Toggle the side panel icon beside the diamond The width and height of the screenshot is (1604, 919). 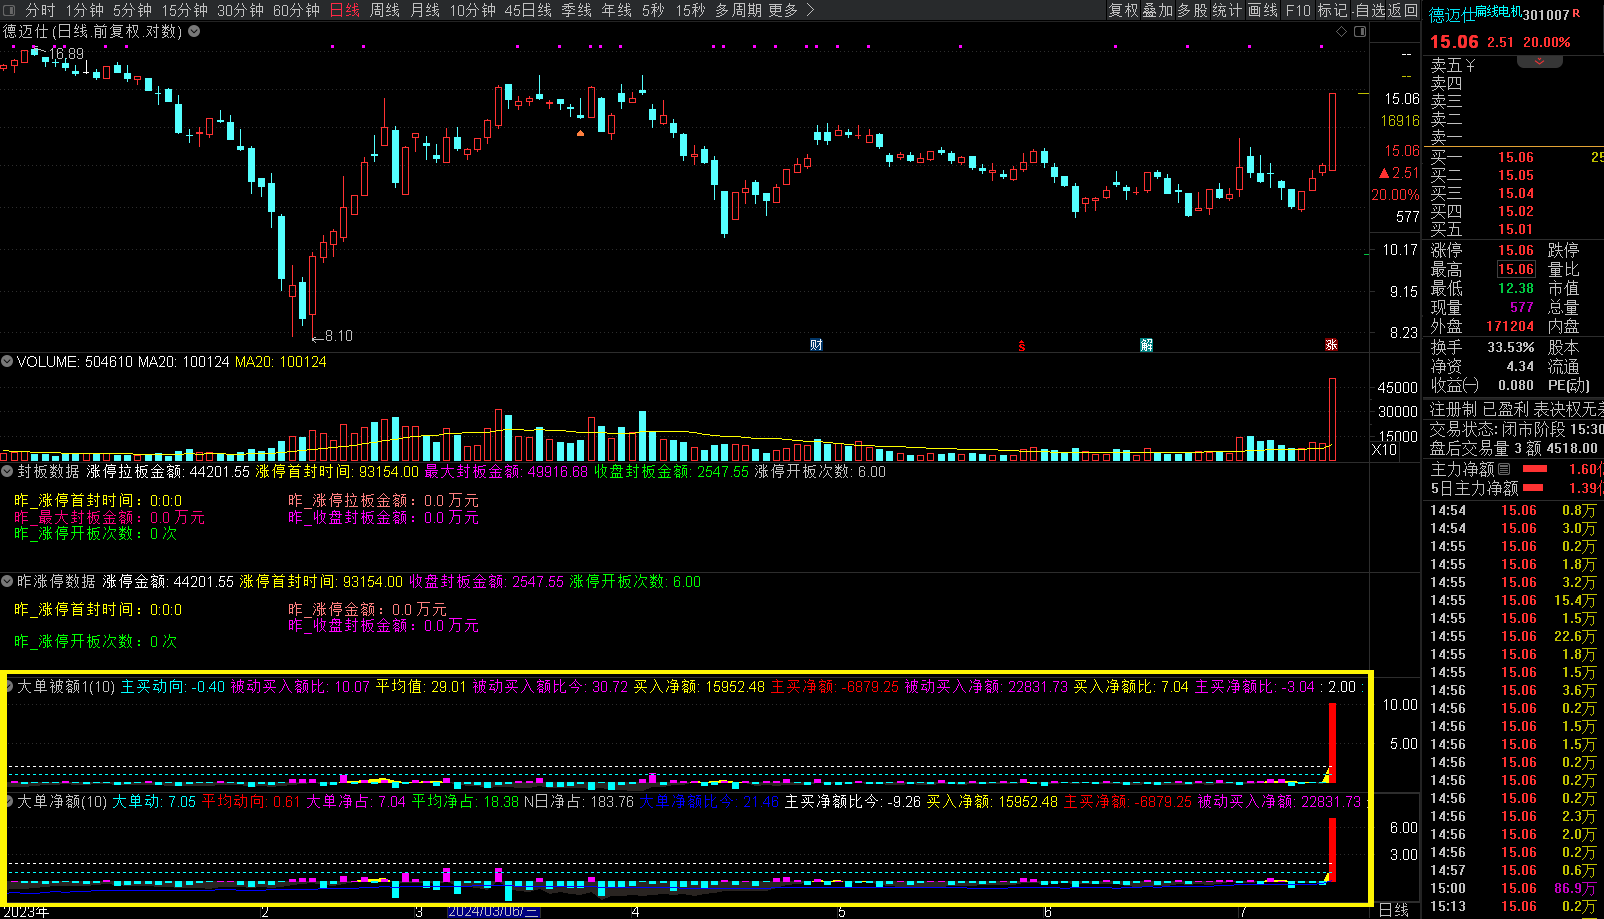point(1360,32)
